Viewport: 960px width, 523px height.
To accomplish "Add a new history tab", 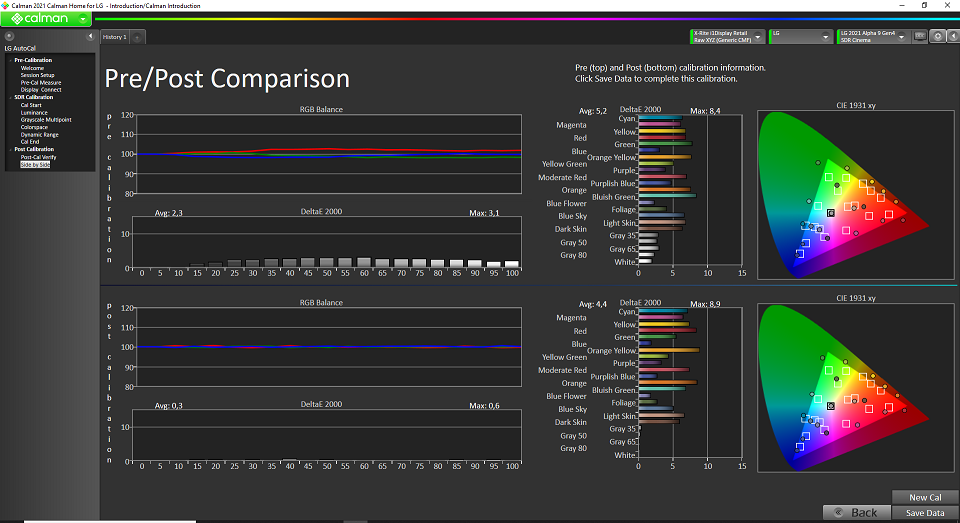I will [137, 37].
